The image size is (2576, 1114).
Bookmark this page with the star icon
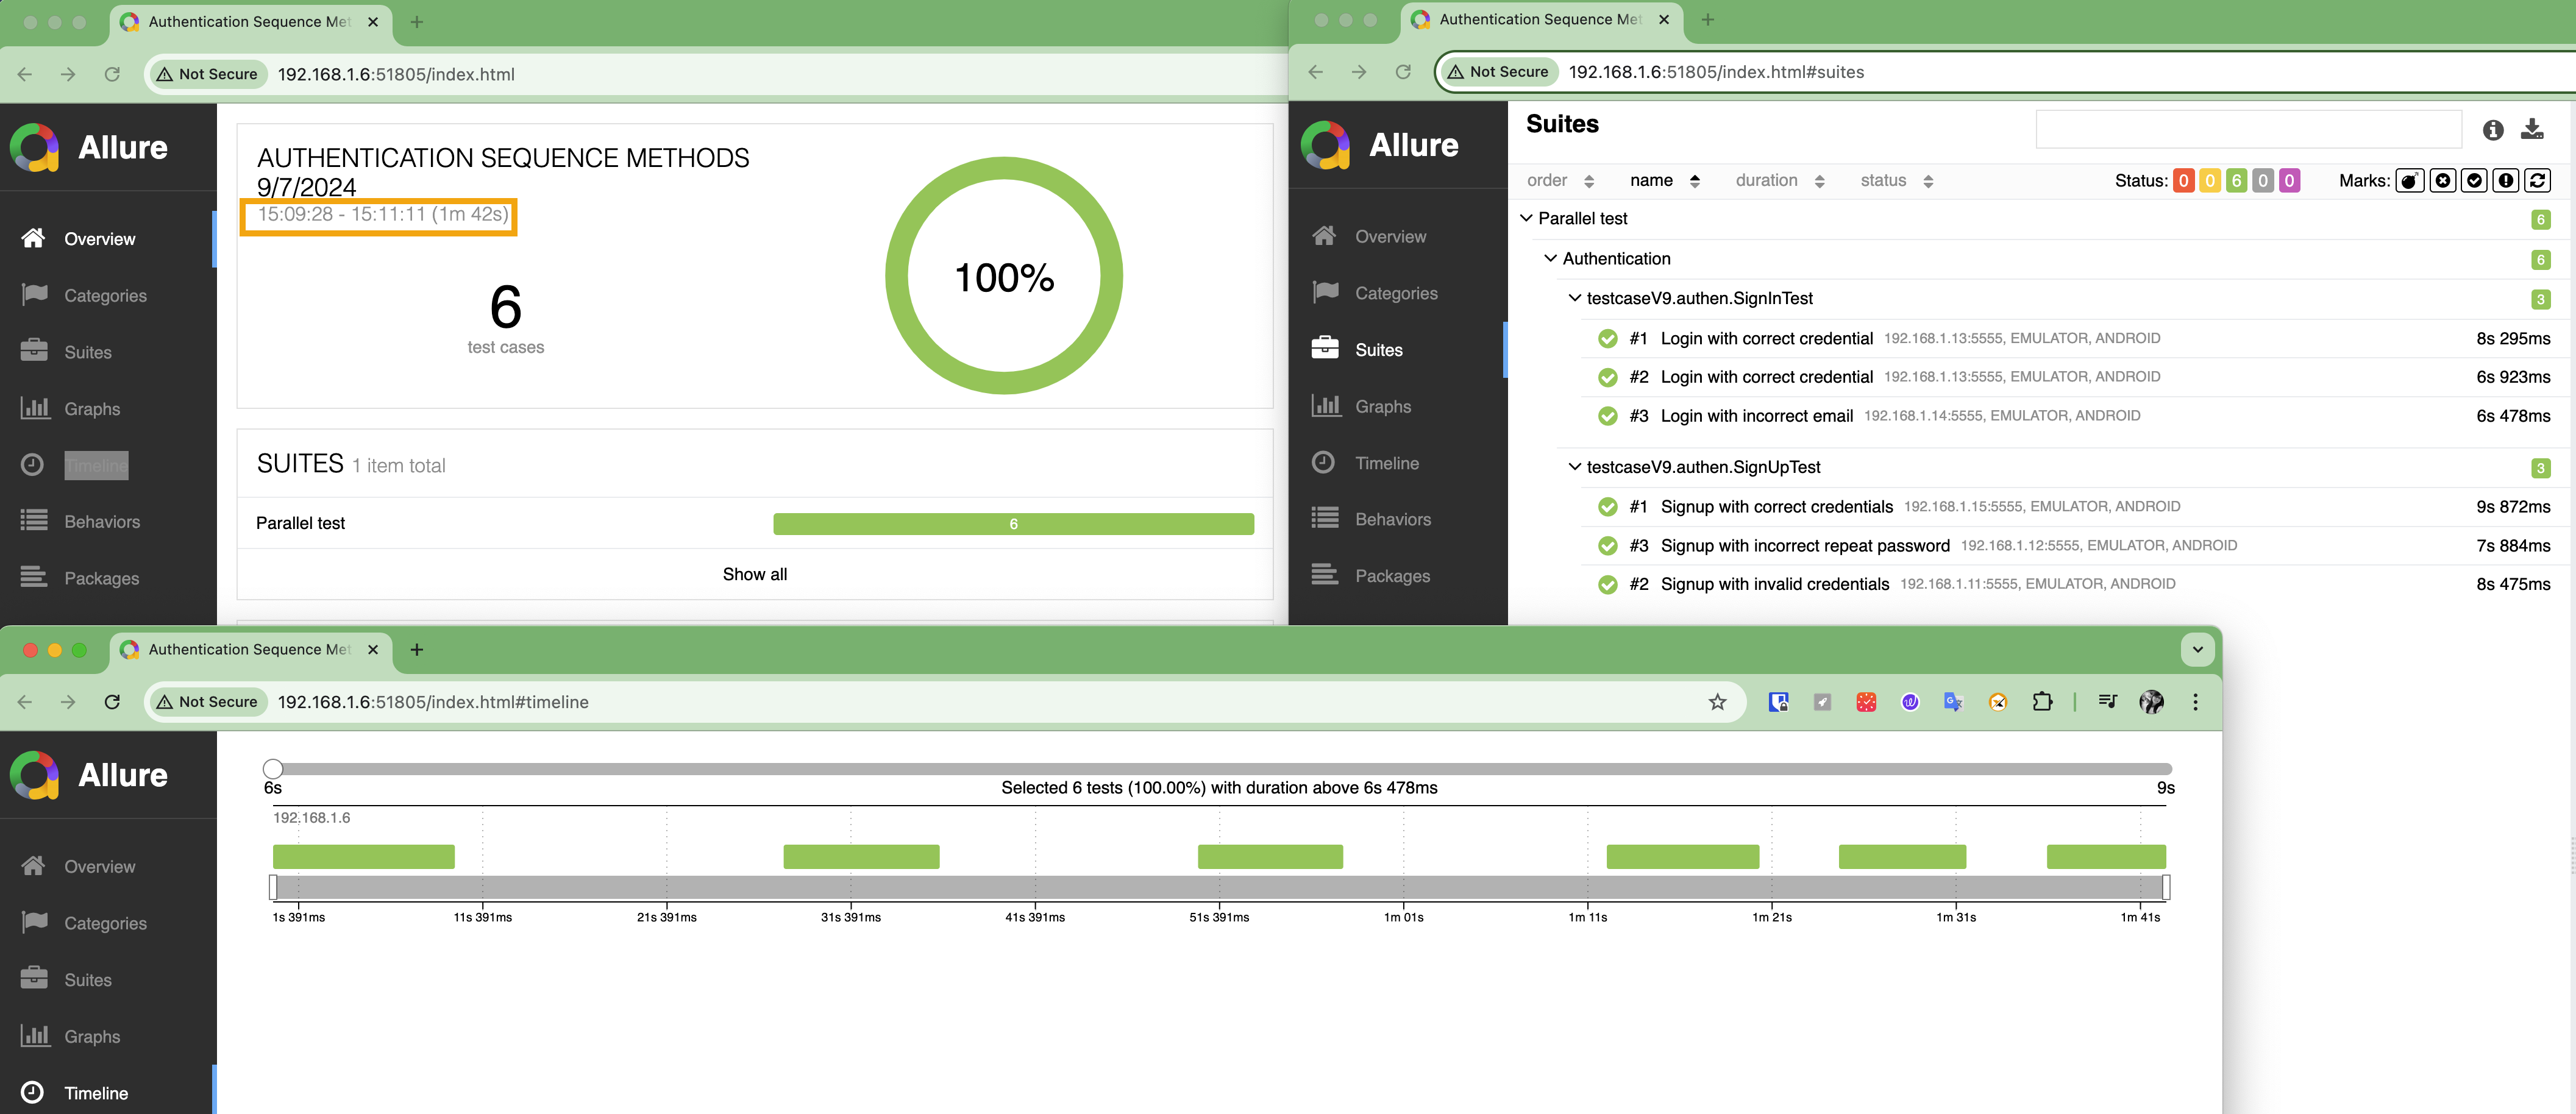click(1717, 702)
